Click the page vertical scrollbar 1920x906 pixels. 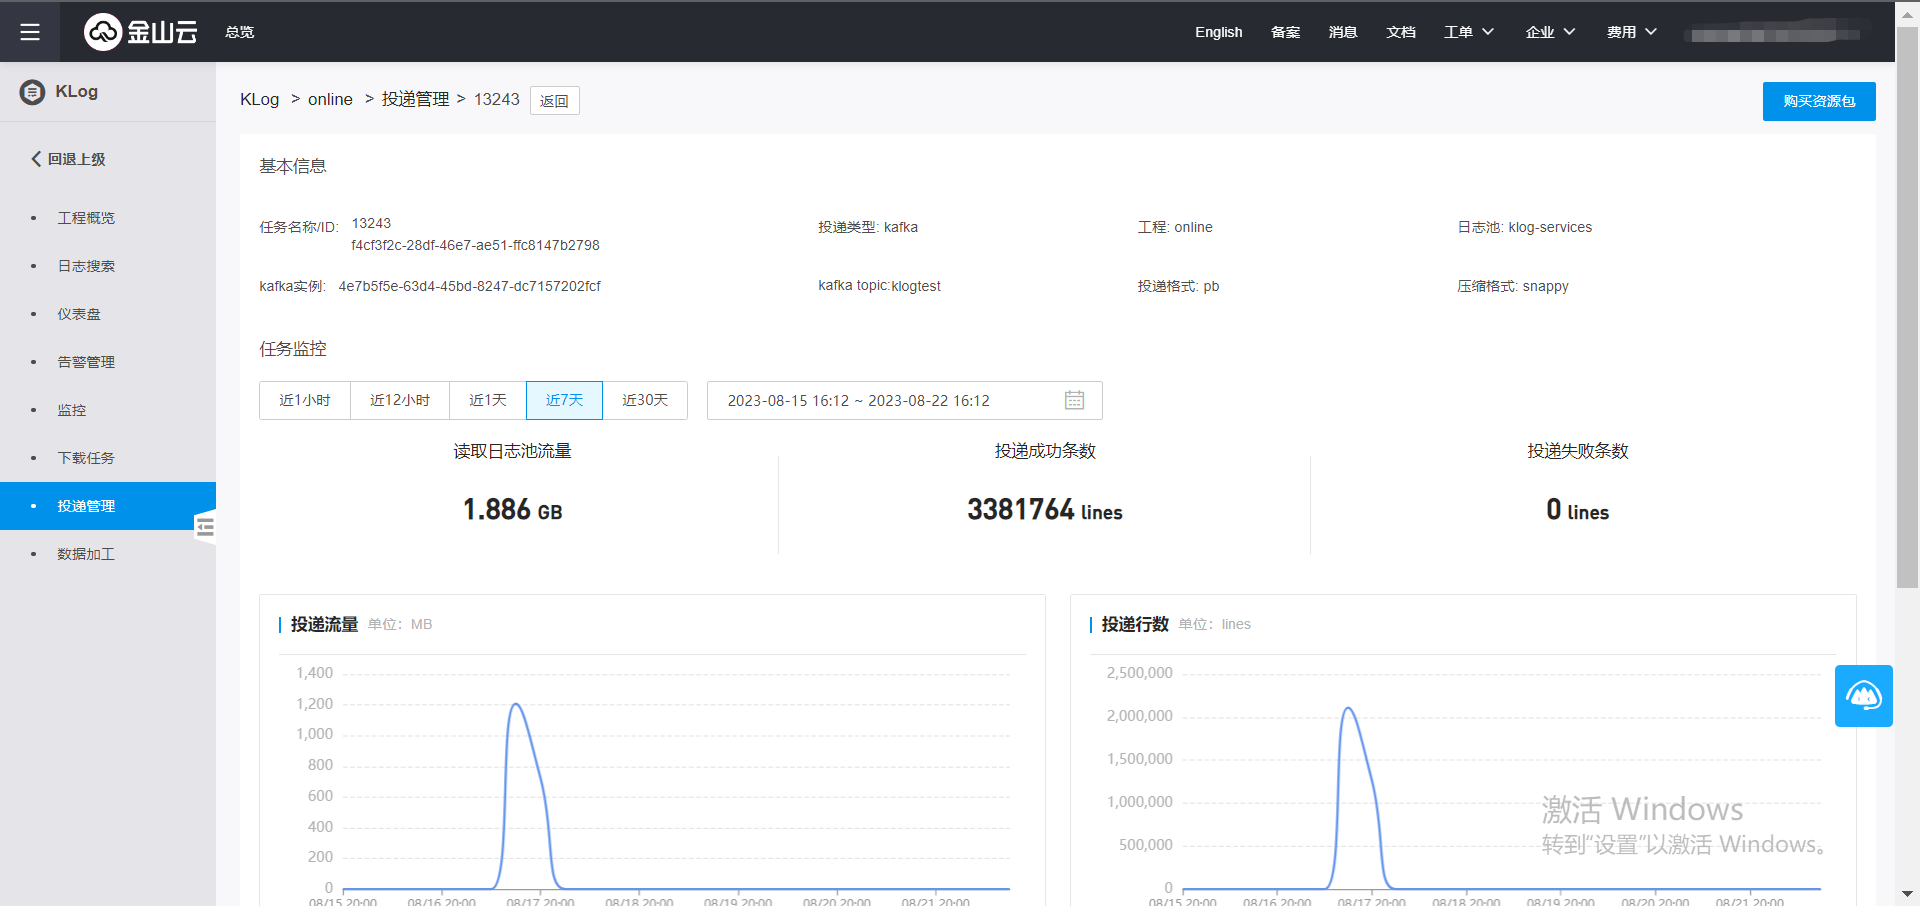[1907, 300]
